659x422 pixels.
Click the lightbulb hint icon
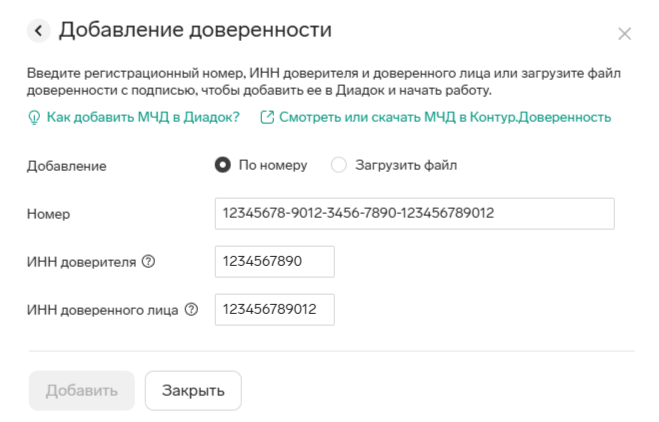click(x=34, y=118)
